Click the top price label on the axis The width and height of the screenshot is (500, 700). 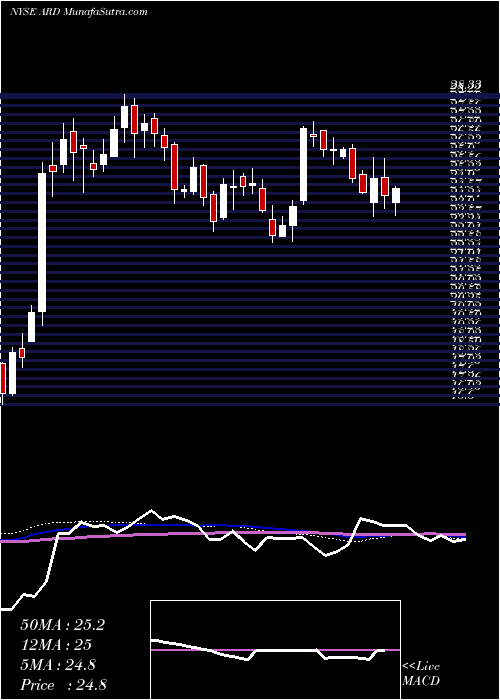point(465,85)
